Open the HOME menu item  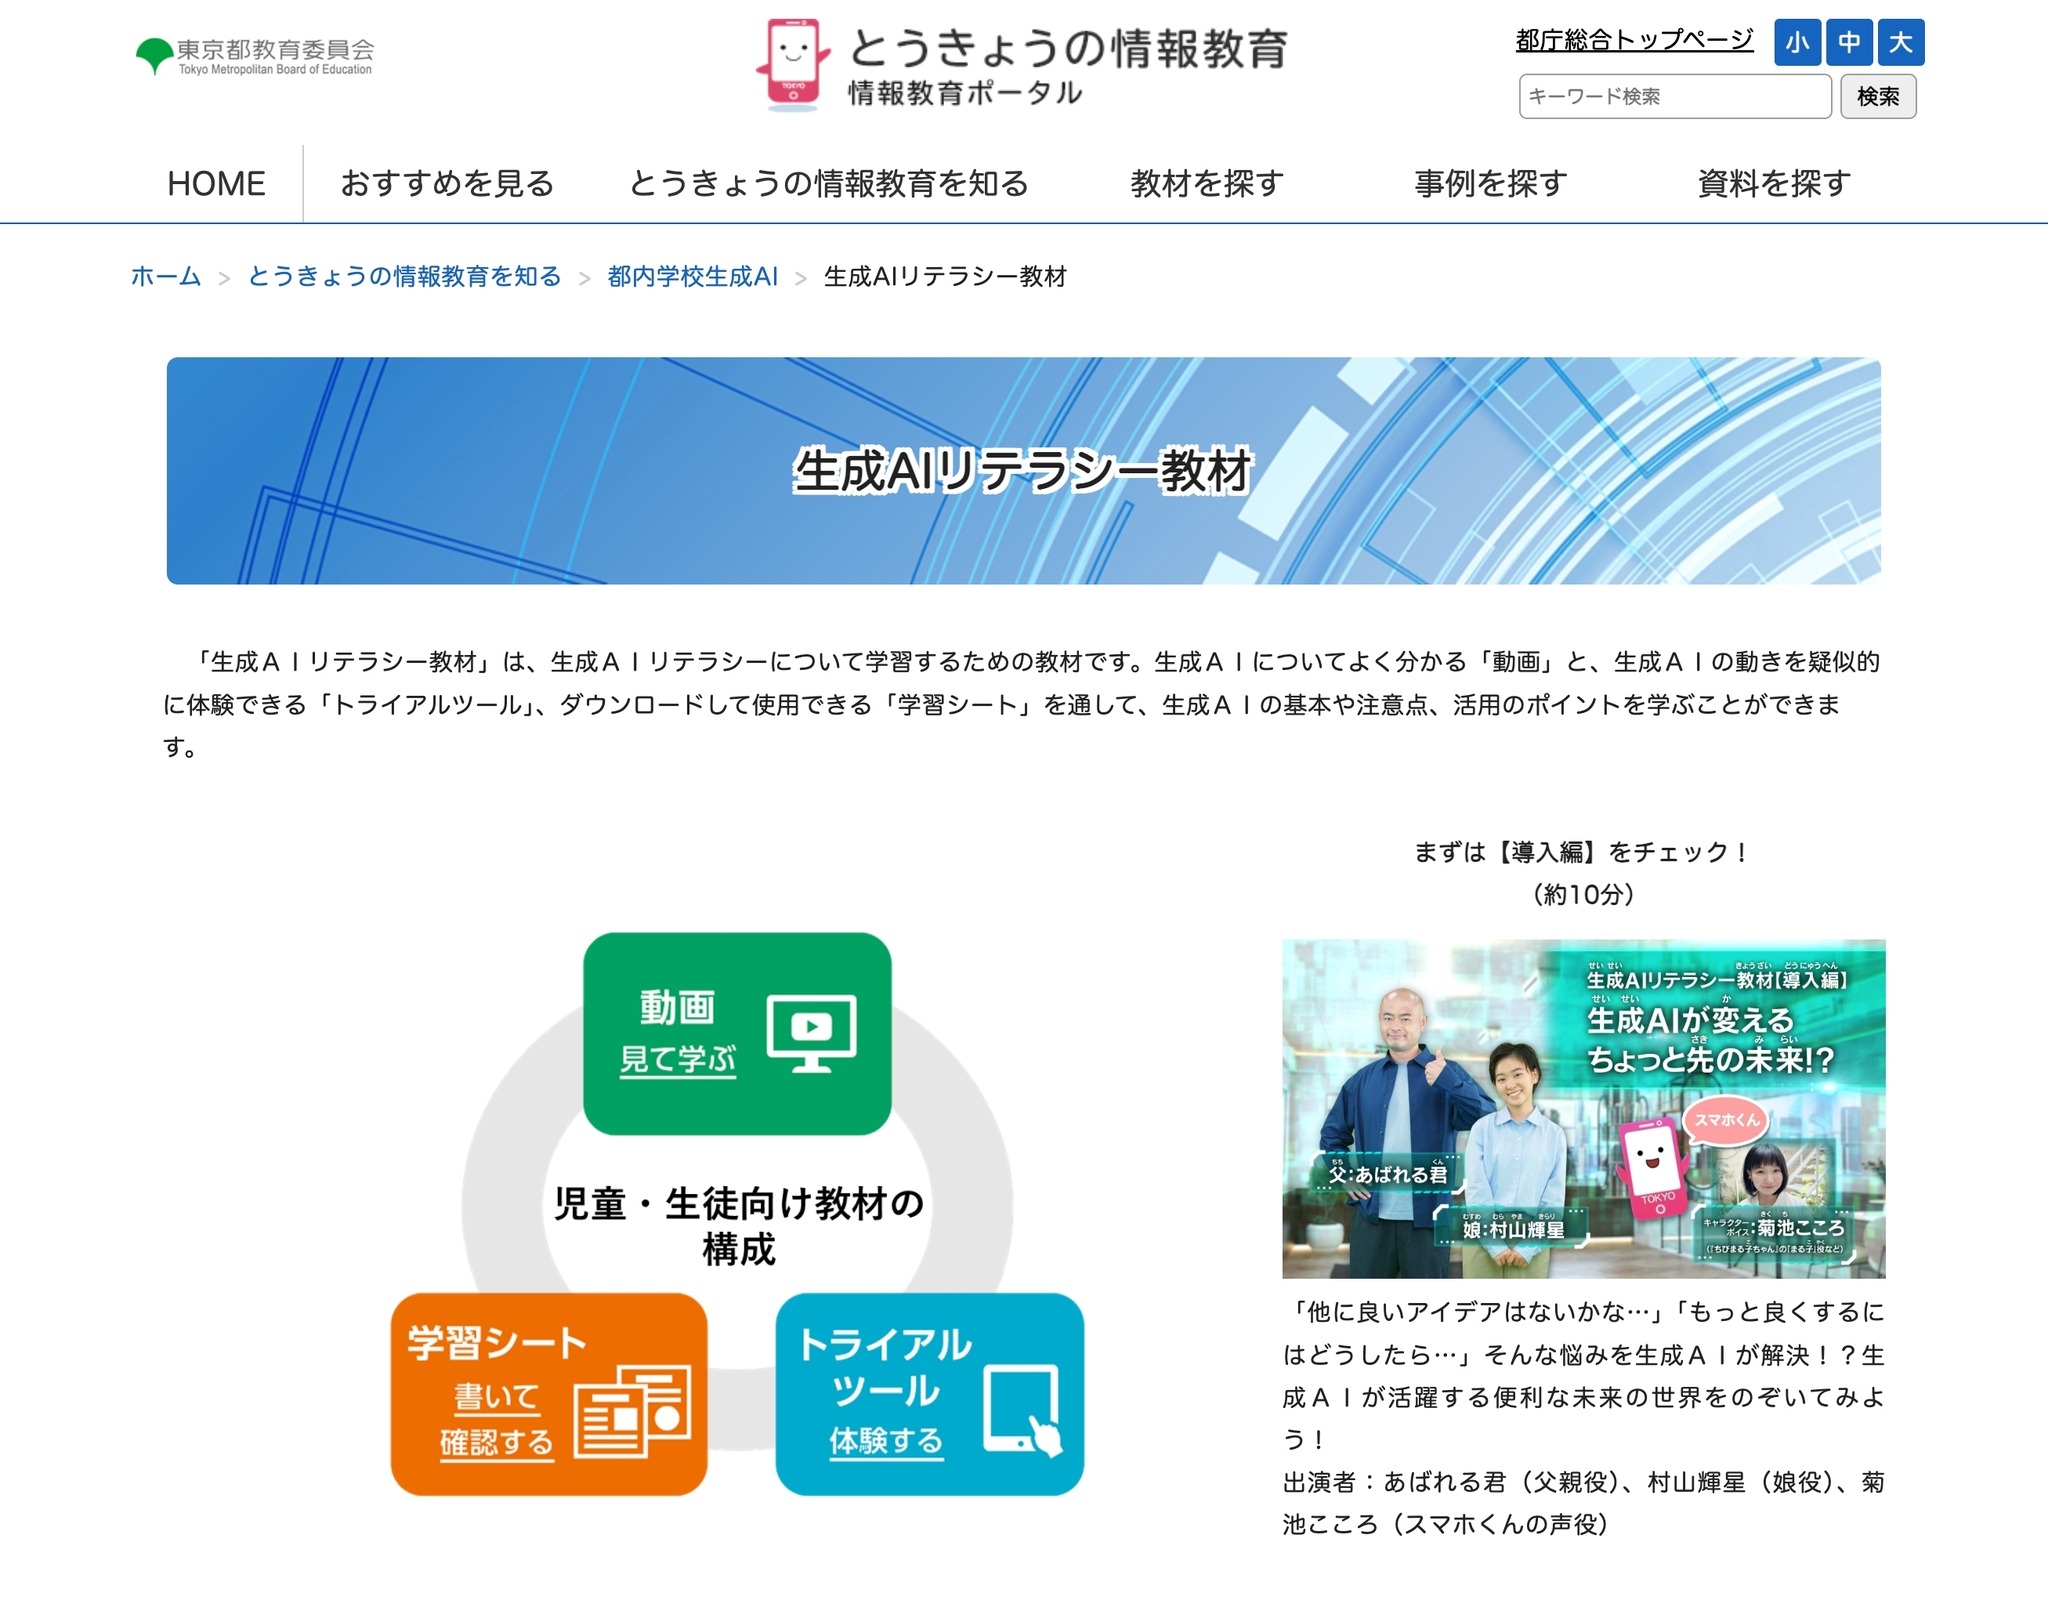point(216,183)
